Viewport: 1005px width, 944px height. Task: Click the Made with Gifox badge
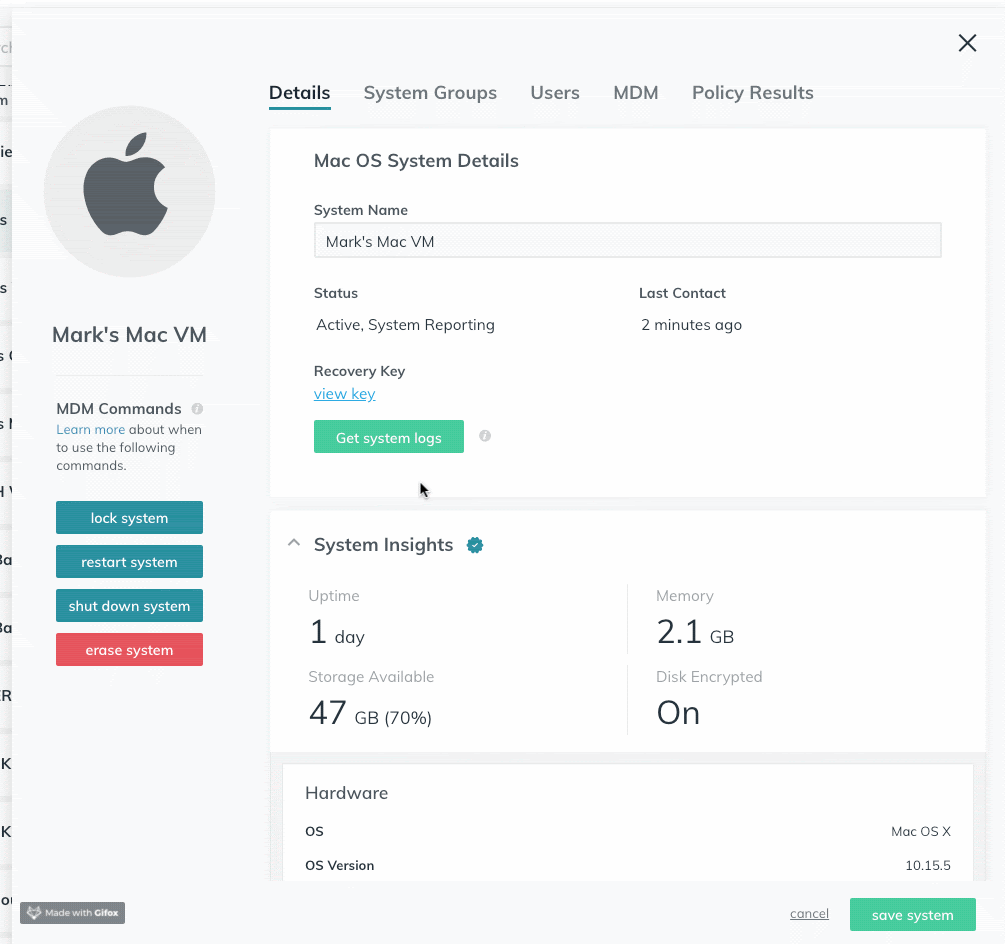pos(73,913)
